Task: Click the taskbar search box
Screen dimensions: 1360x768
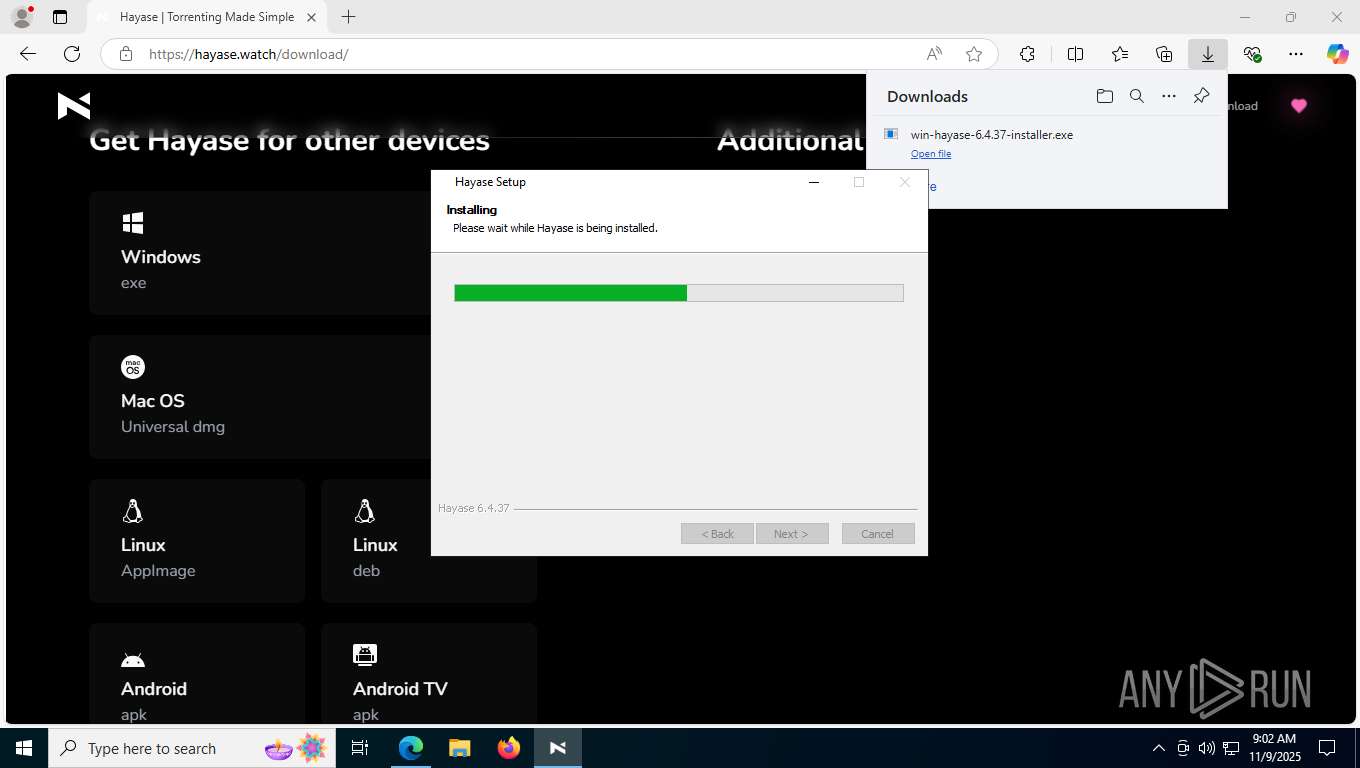Action: coord(191,748)
